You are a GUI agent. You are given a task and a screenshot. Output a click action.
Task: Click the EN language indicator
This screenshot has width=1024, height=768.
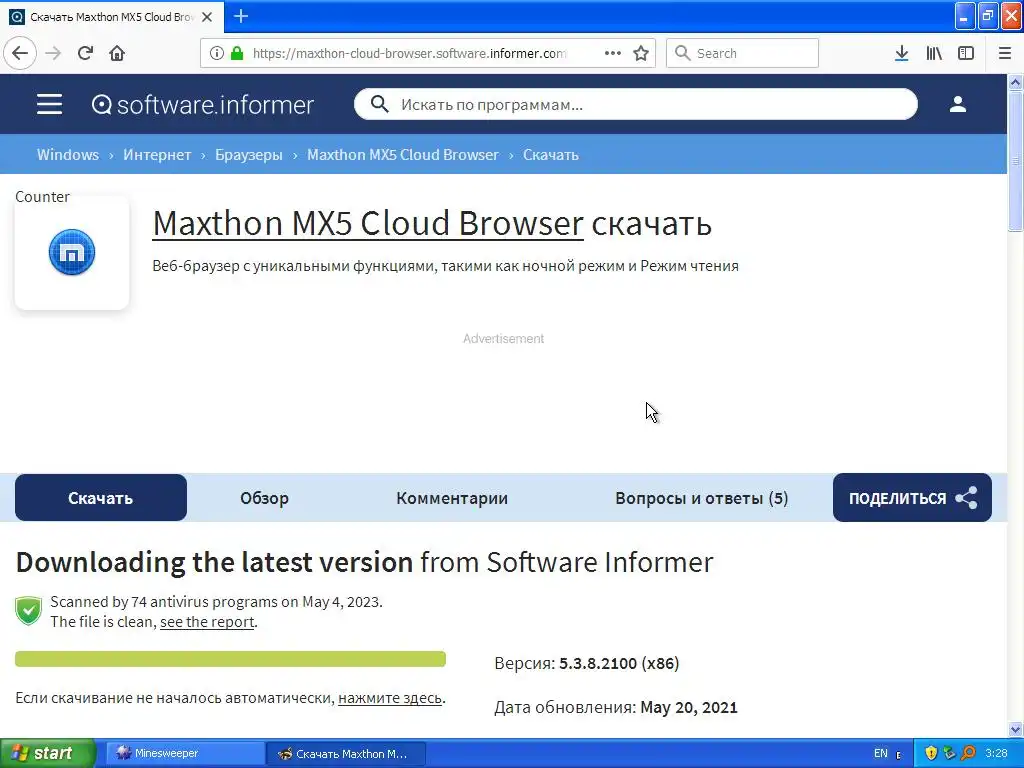coord(880,753)
